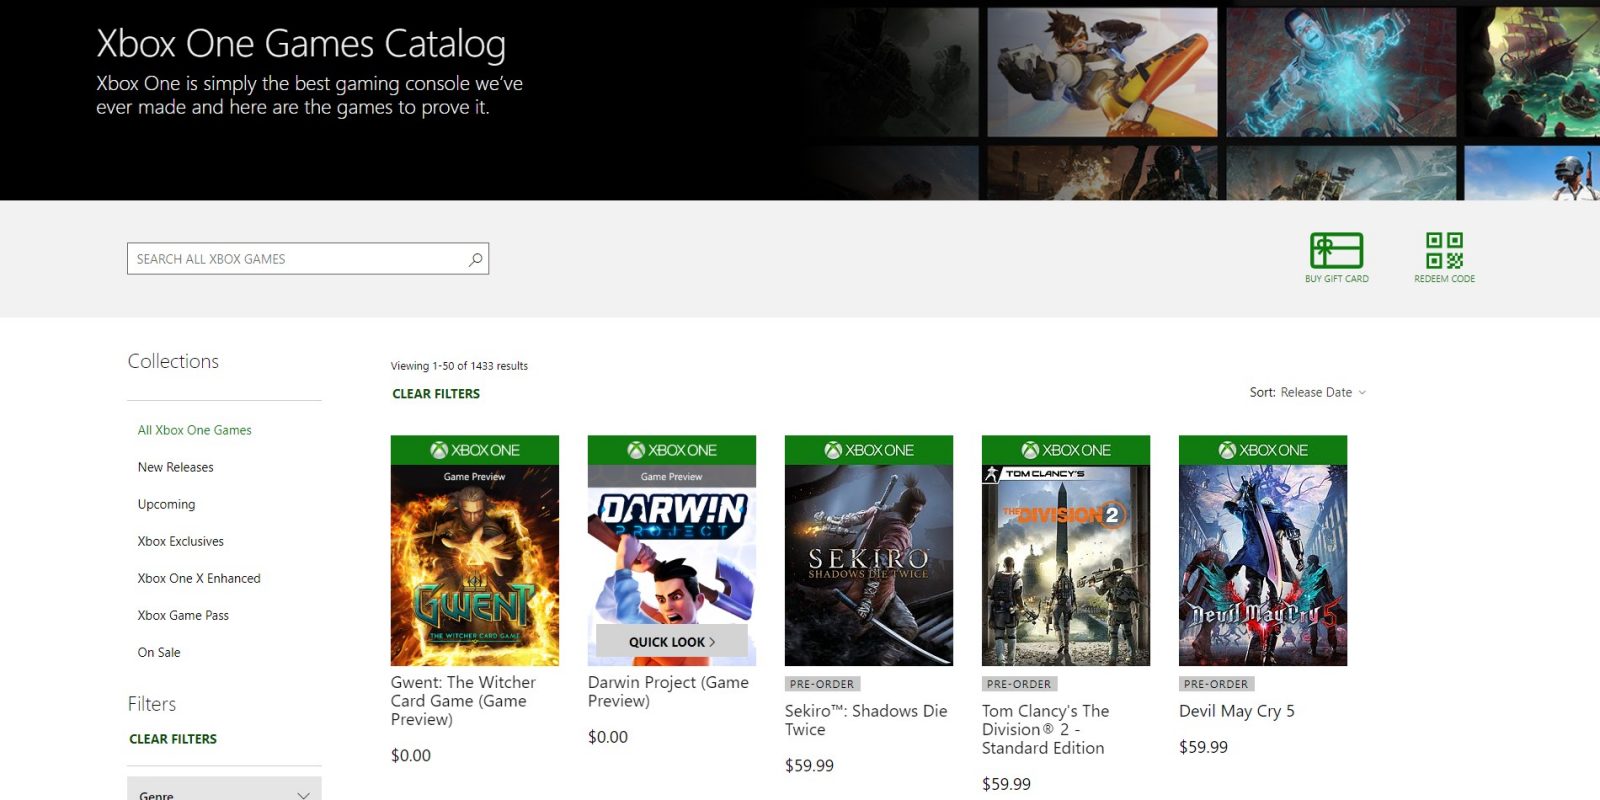Select New Releases collection
1600x800 pixels.
(175, 467)
